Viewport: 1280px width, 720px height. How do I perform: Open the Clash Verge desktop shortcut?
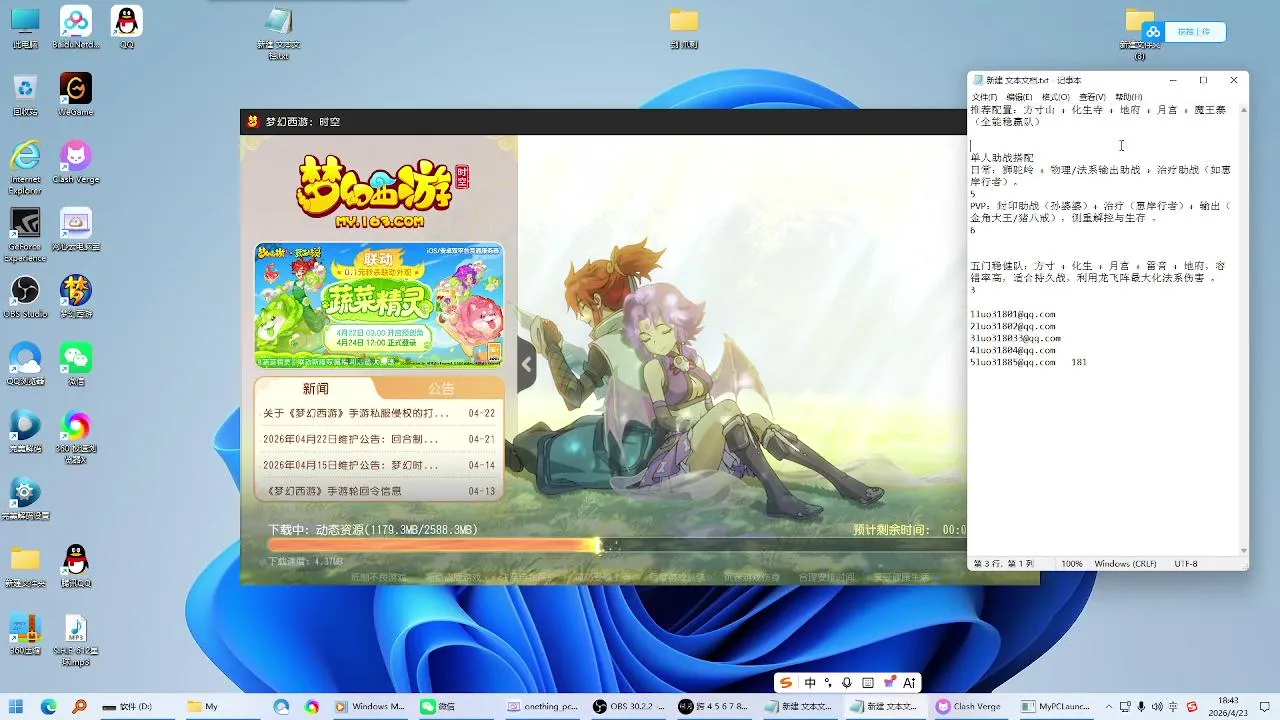(76, 162)
